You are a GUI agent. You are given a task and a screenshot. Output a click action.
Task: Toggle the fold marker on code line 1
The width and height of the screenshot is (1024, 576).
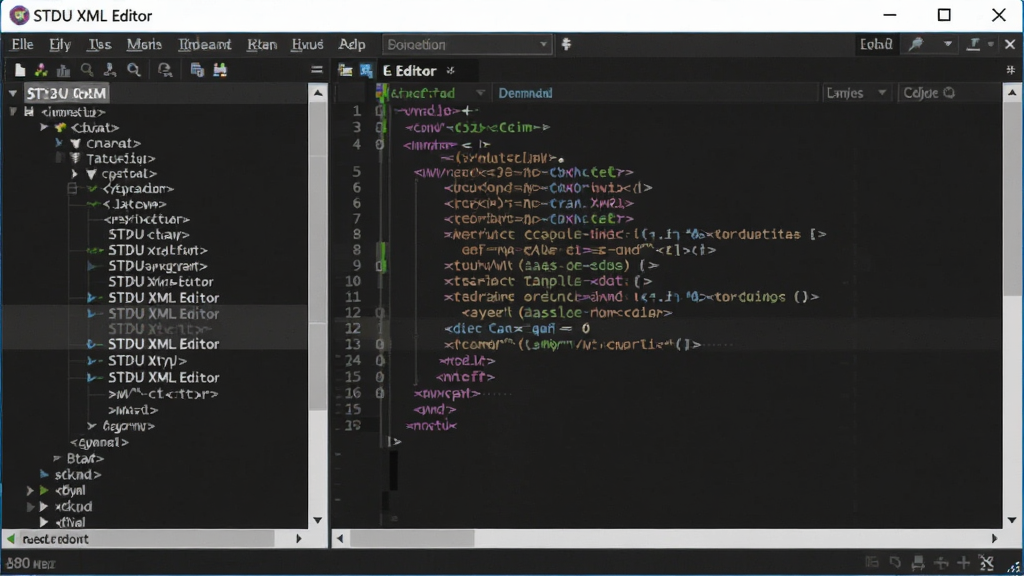coord(379,111)
